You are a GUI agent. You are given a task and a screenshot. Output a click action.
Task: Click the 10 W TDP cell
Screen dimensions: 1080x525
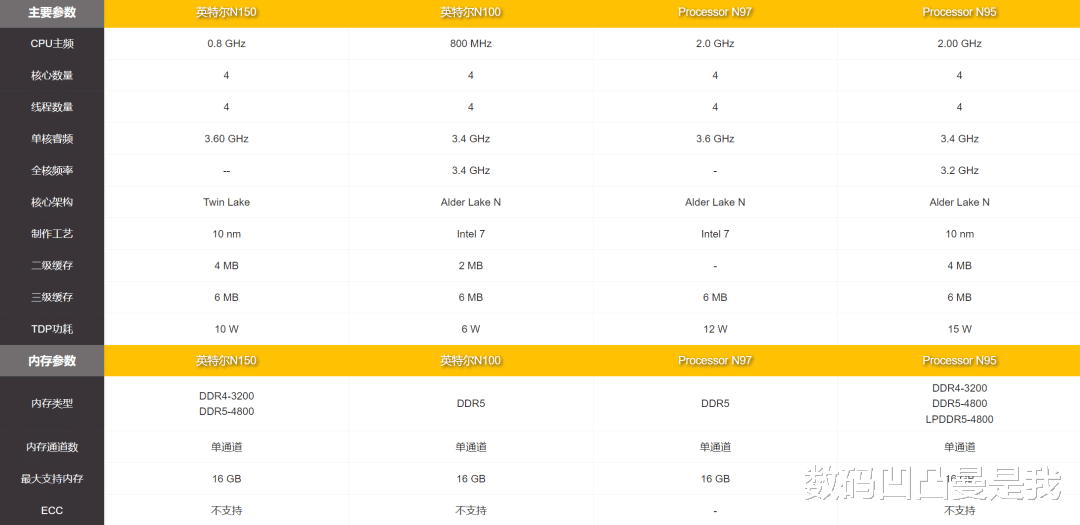click(x=226, y=329)
